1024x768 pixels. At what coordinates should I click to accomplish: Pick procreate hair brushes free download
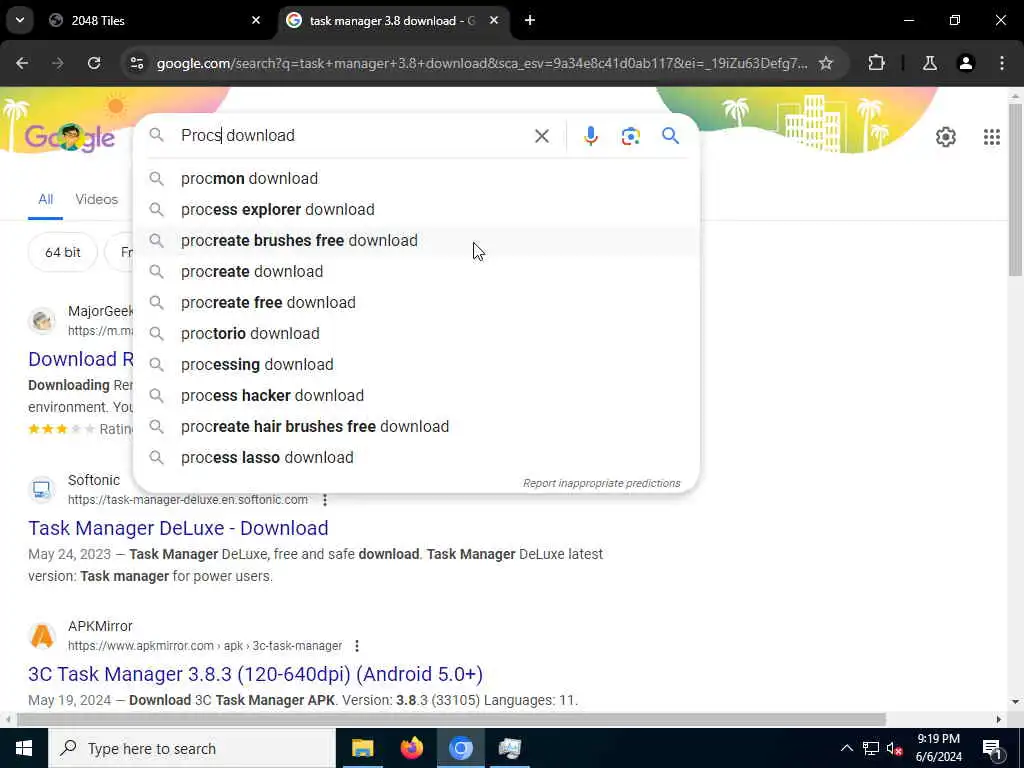[416, 426]
